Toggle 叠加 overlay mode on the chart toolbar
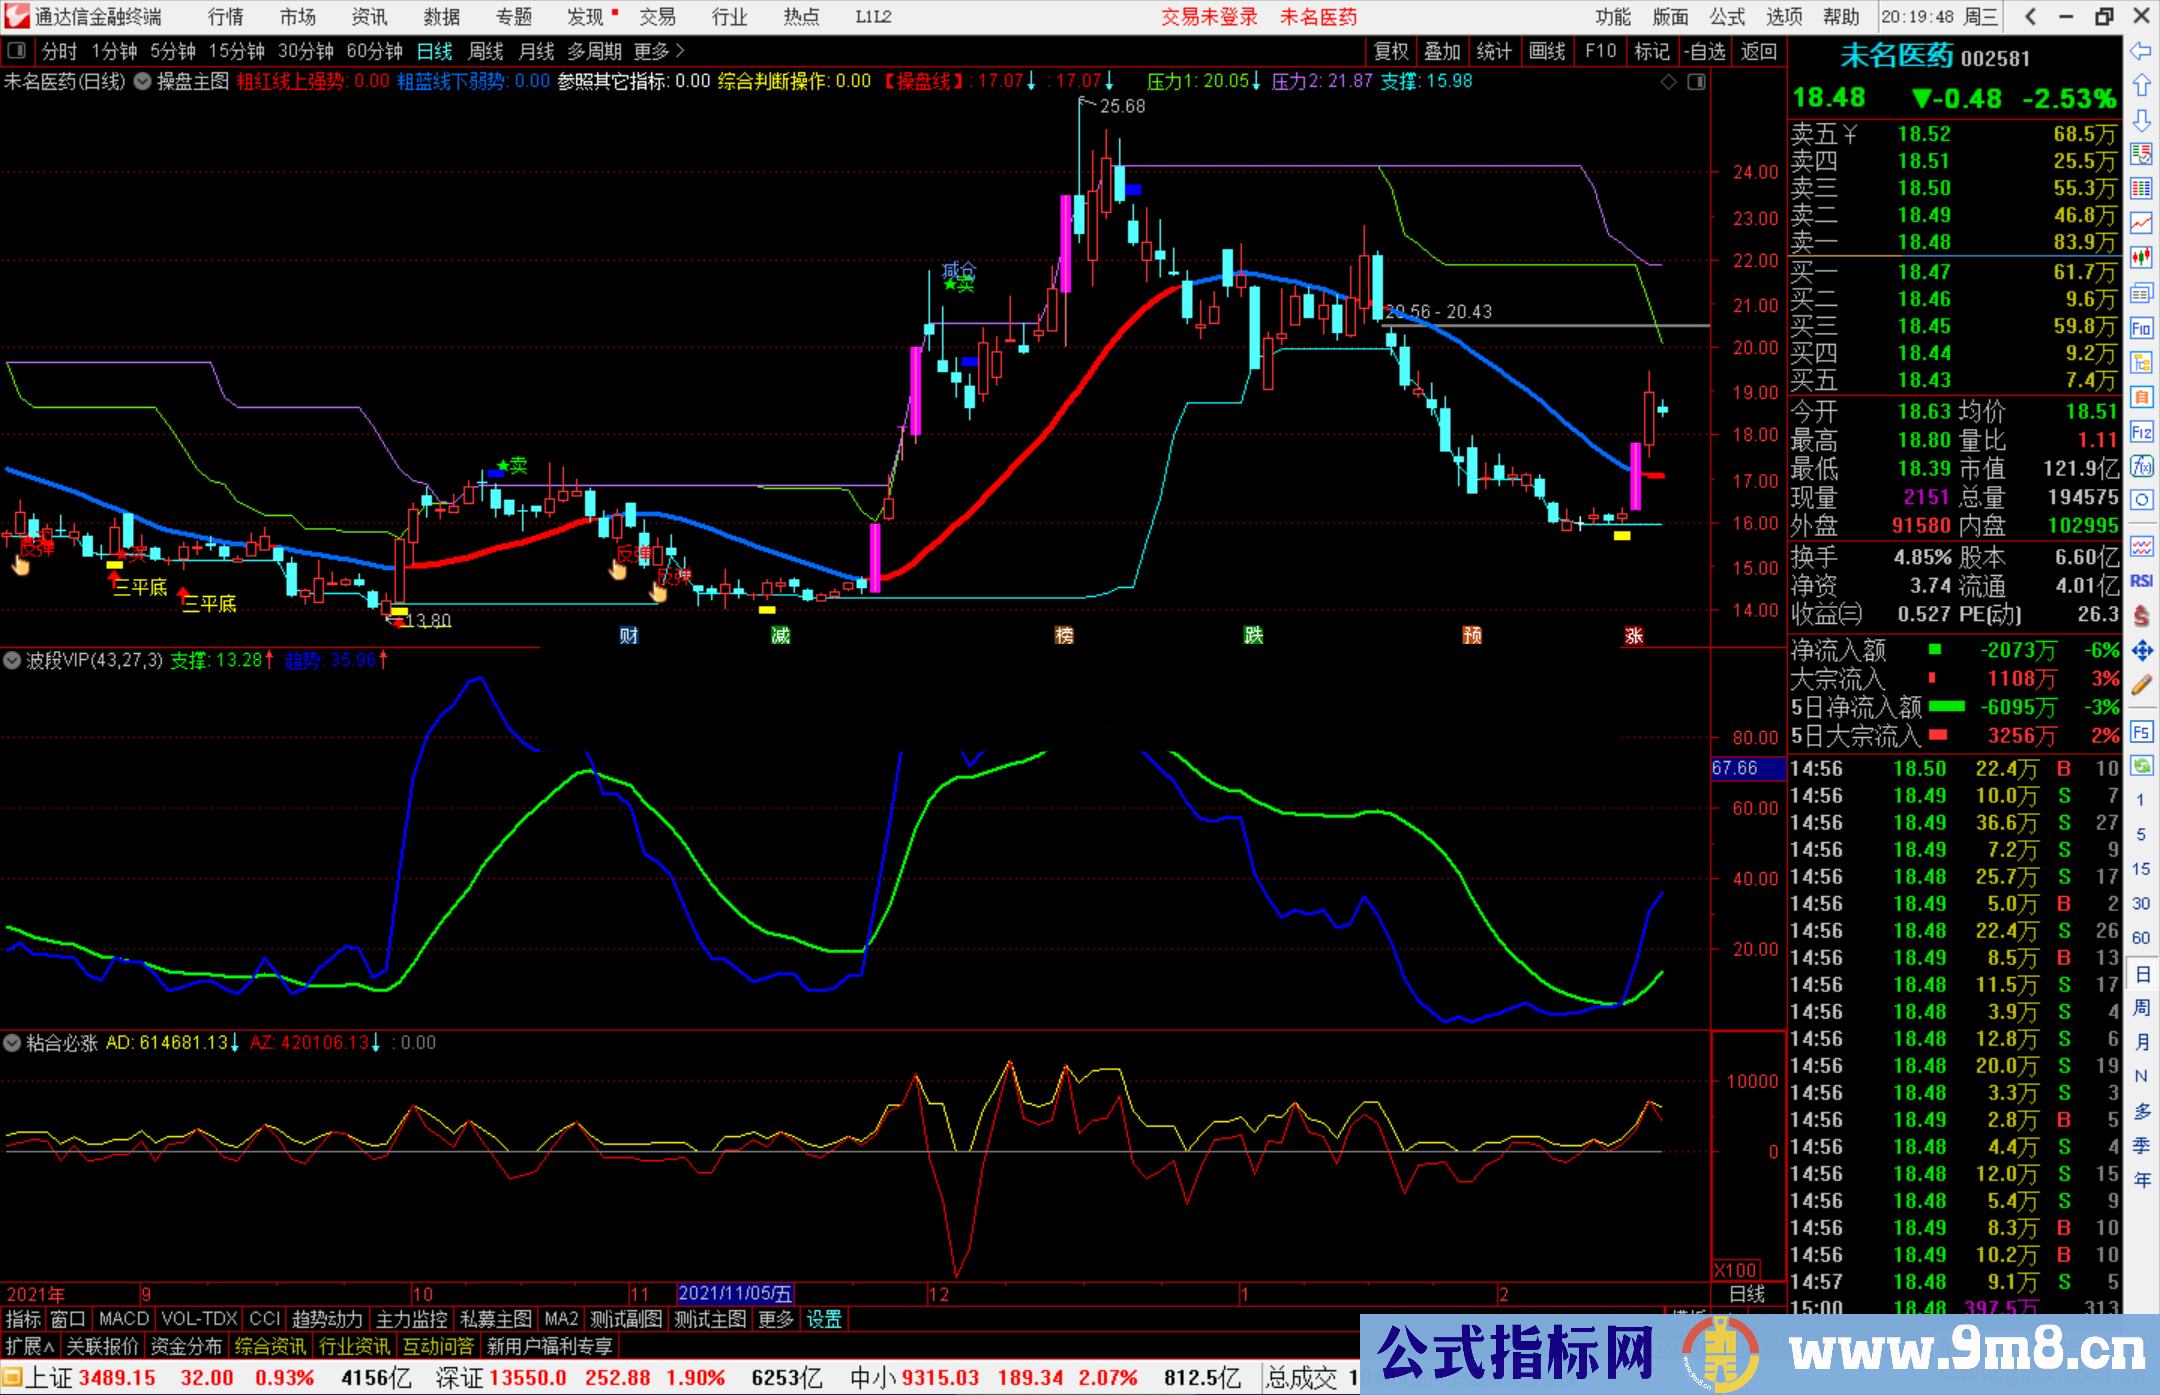This screenshot has height=1395, width=2160. pyautogui.click(x=1443, y=51)
